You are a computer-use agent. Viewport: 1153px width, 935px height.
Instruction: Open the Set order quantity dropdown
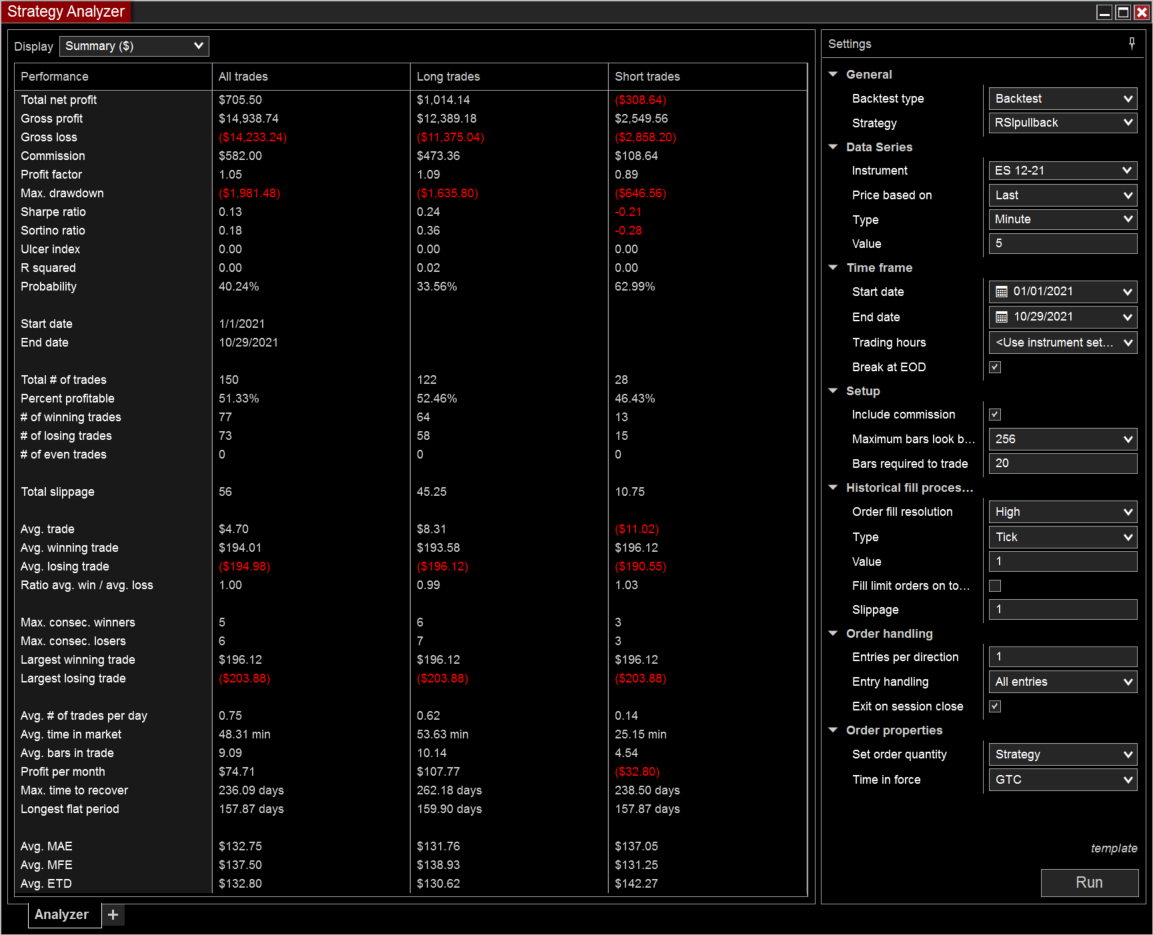1063,755
